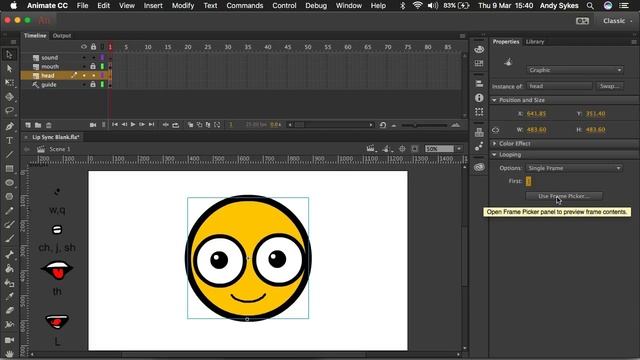This screenshot has width=640, height=360.
Task: Collapse the Looping section
Action: coord(494,155)
